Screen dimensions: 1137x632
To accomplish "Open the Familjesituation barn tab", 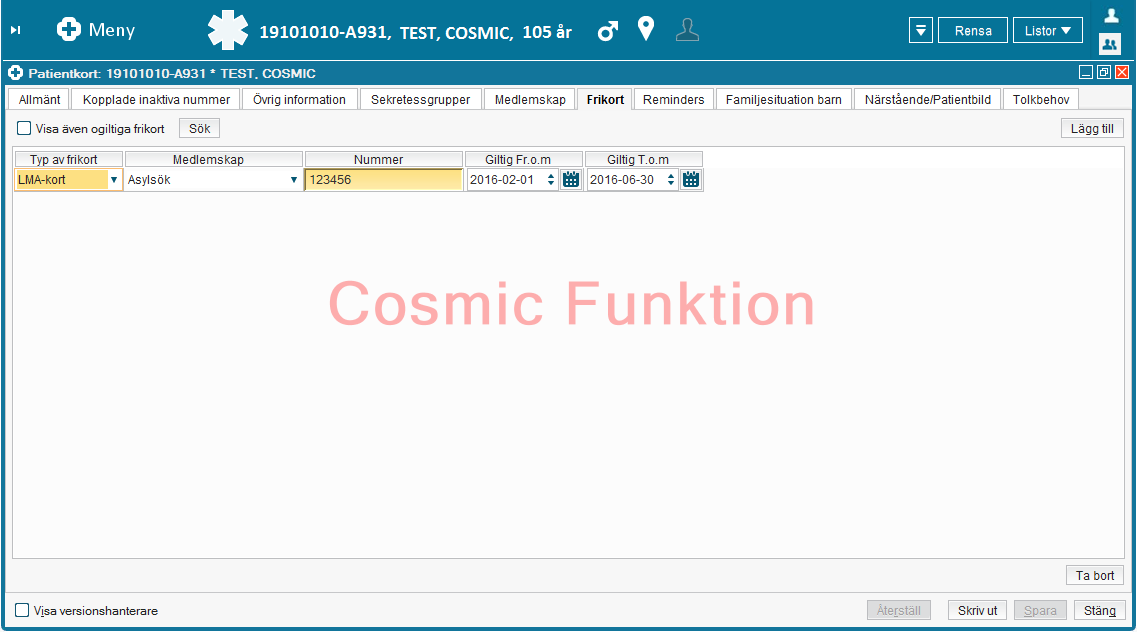I will coord(784,99).
